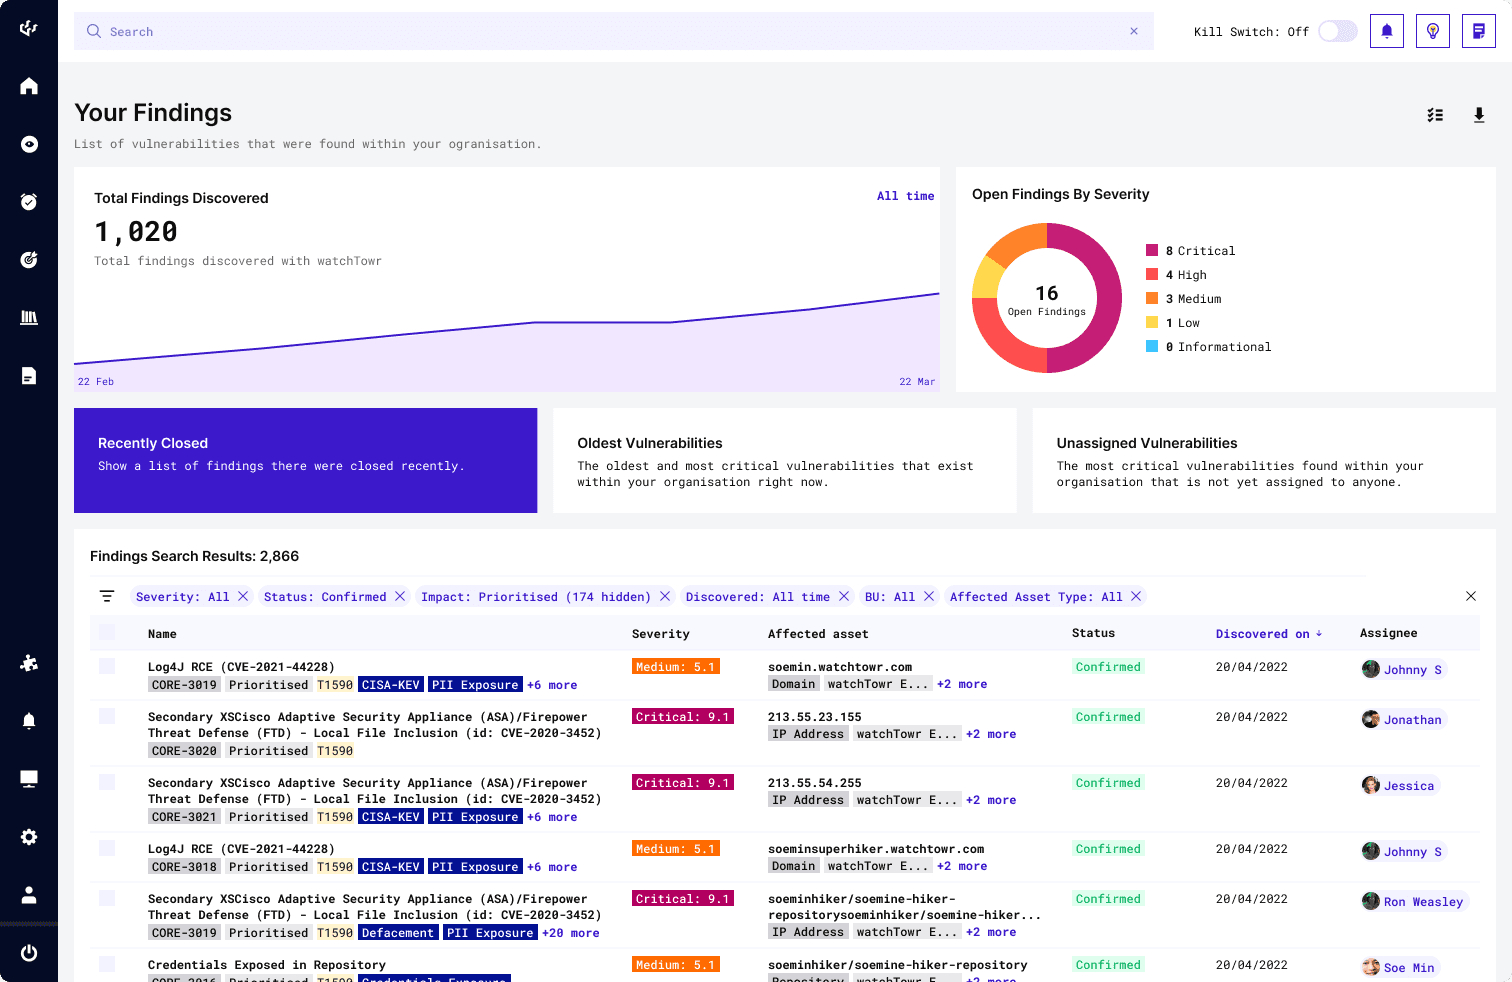1512x982 pixels.
Task: Clear the search field with X
Action: click(1134, 31)
